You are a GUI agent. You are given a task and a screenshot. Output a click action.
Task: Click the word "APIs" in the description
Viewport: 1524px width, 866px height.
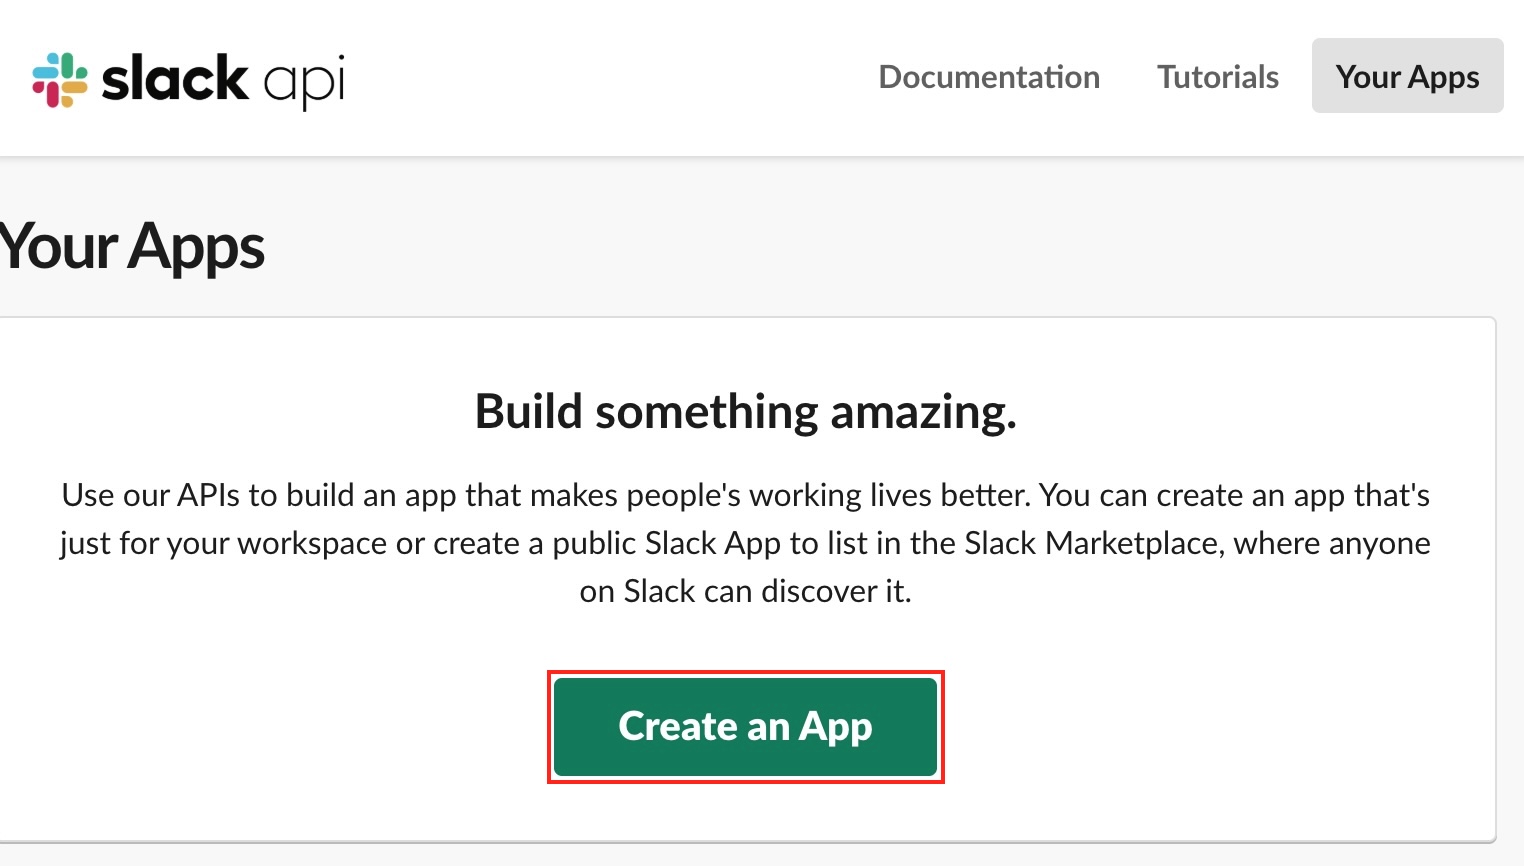point(209,495)
